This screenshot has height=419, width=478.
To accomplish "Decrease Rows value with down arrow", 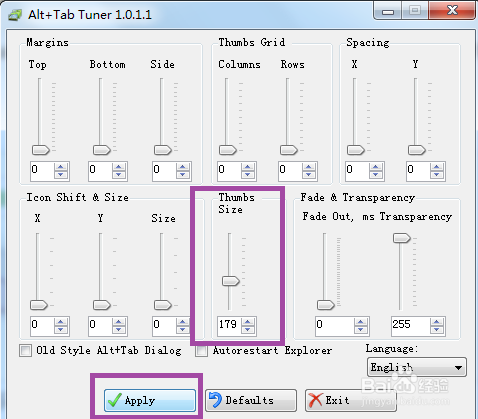I will click(309, 174).
